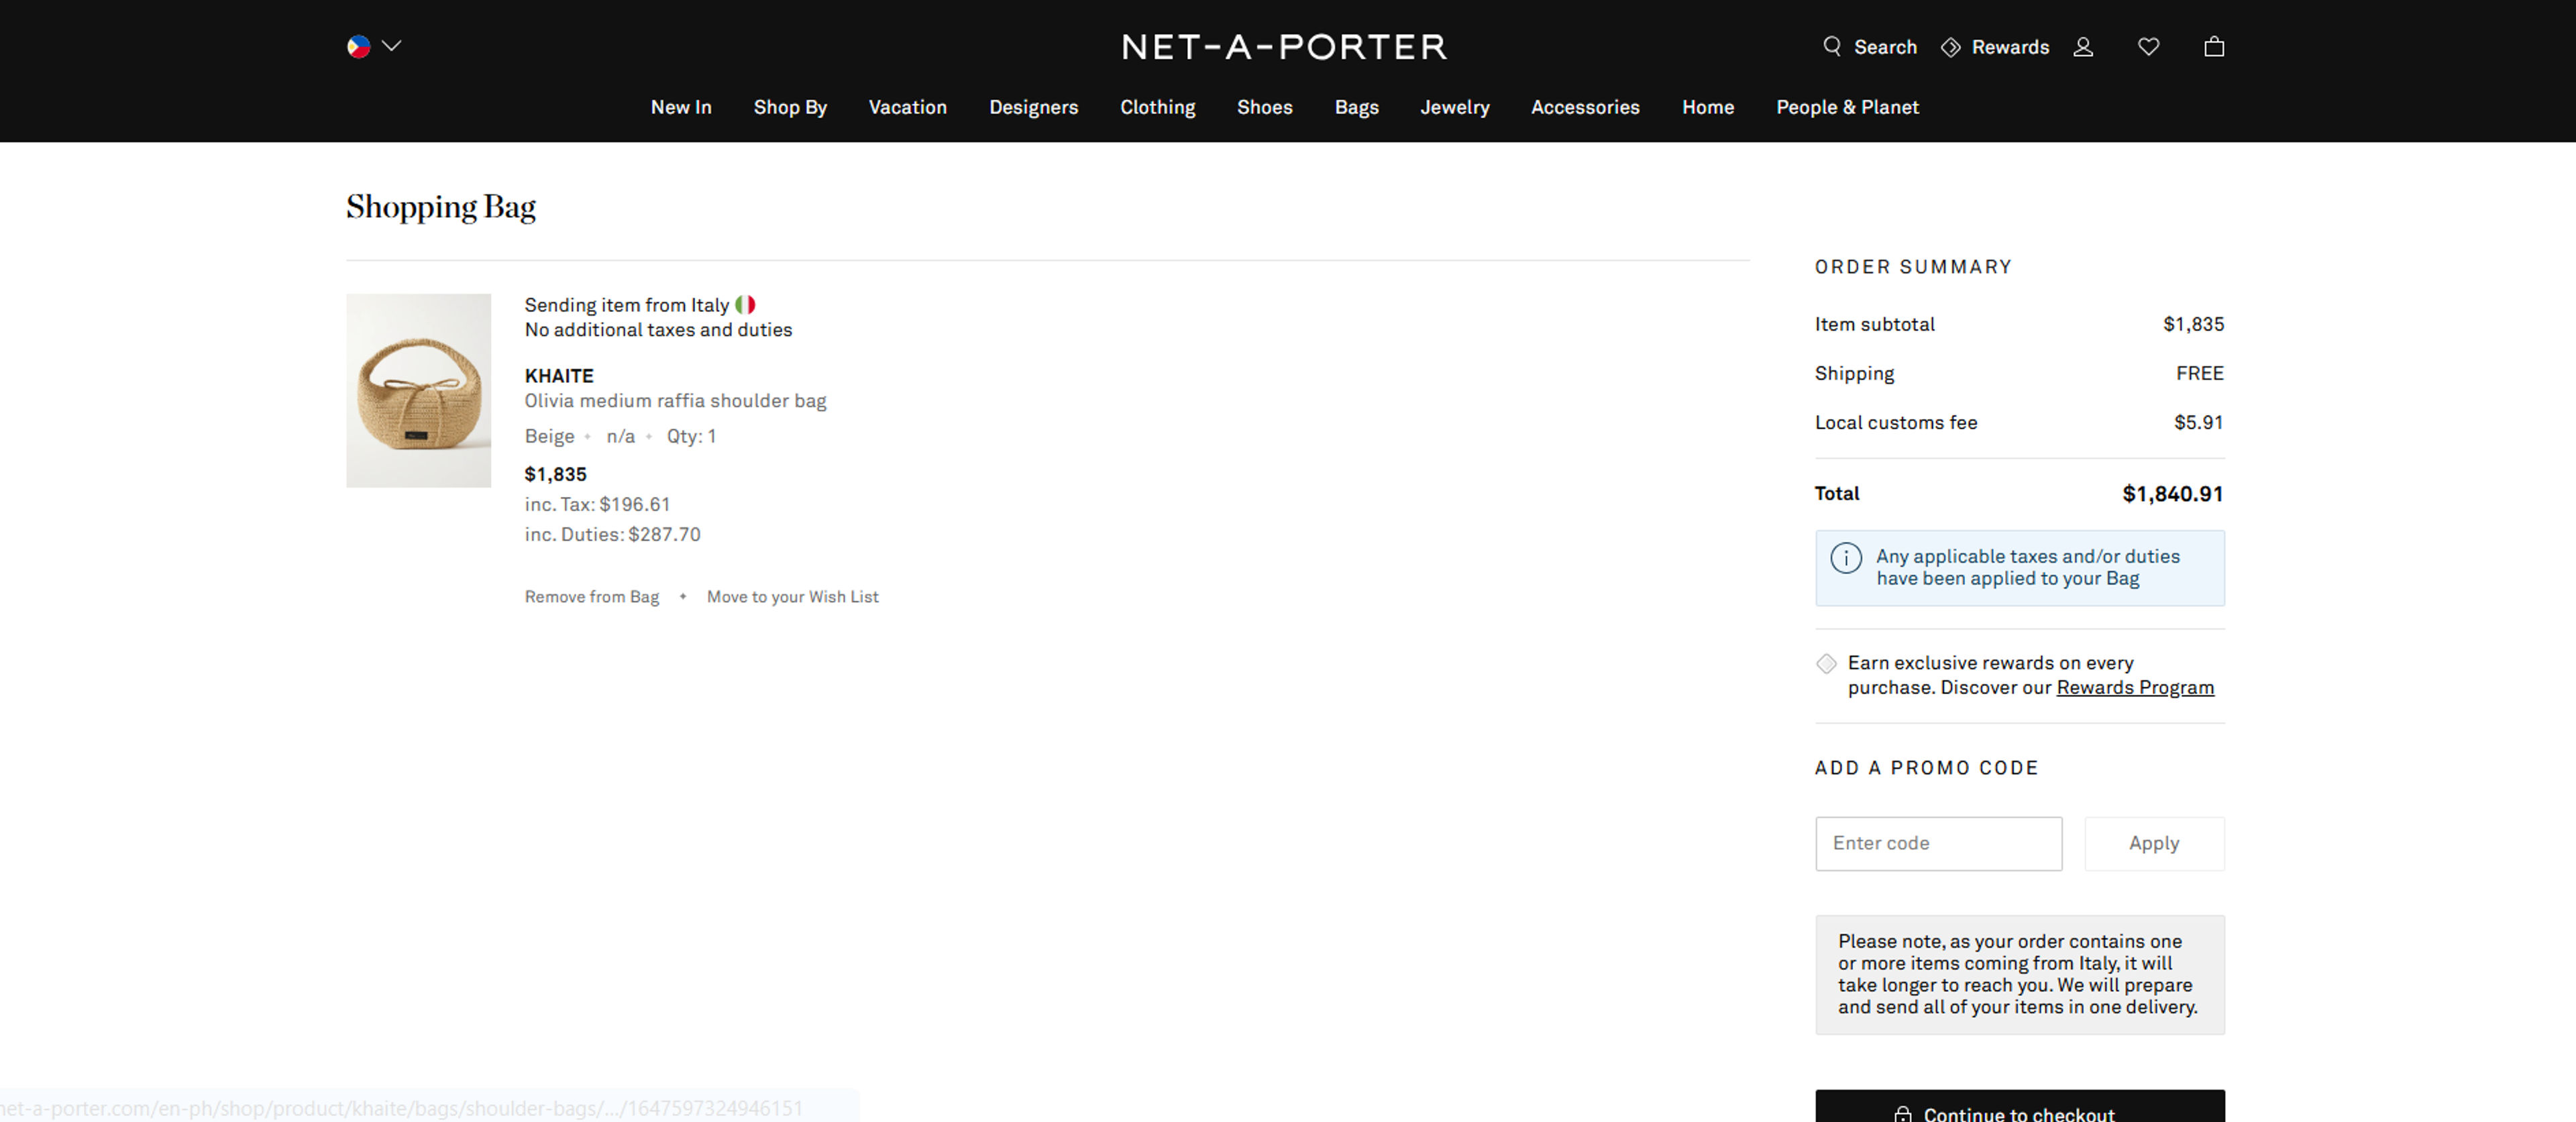This screenshot has height=1122, width=2576.
Task: Click the Apply promo button
Action: coord(2153,843)
